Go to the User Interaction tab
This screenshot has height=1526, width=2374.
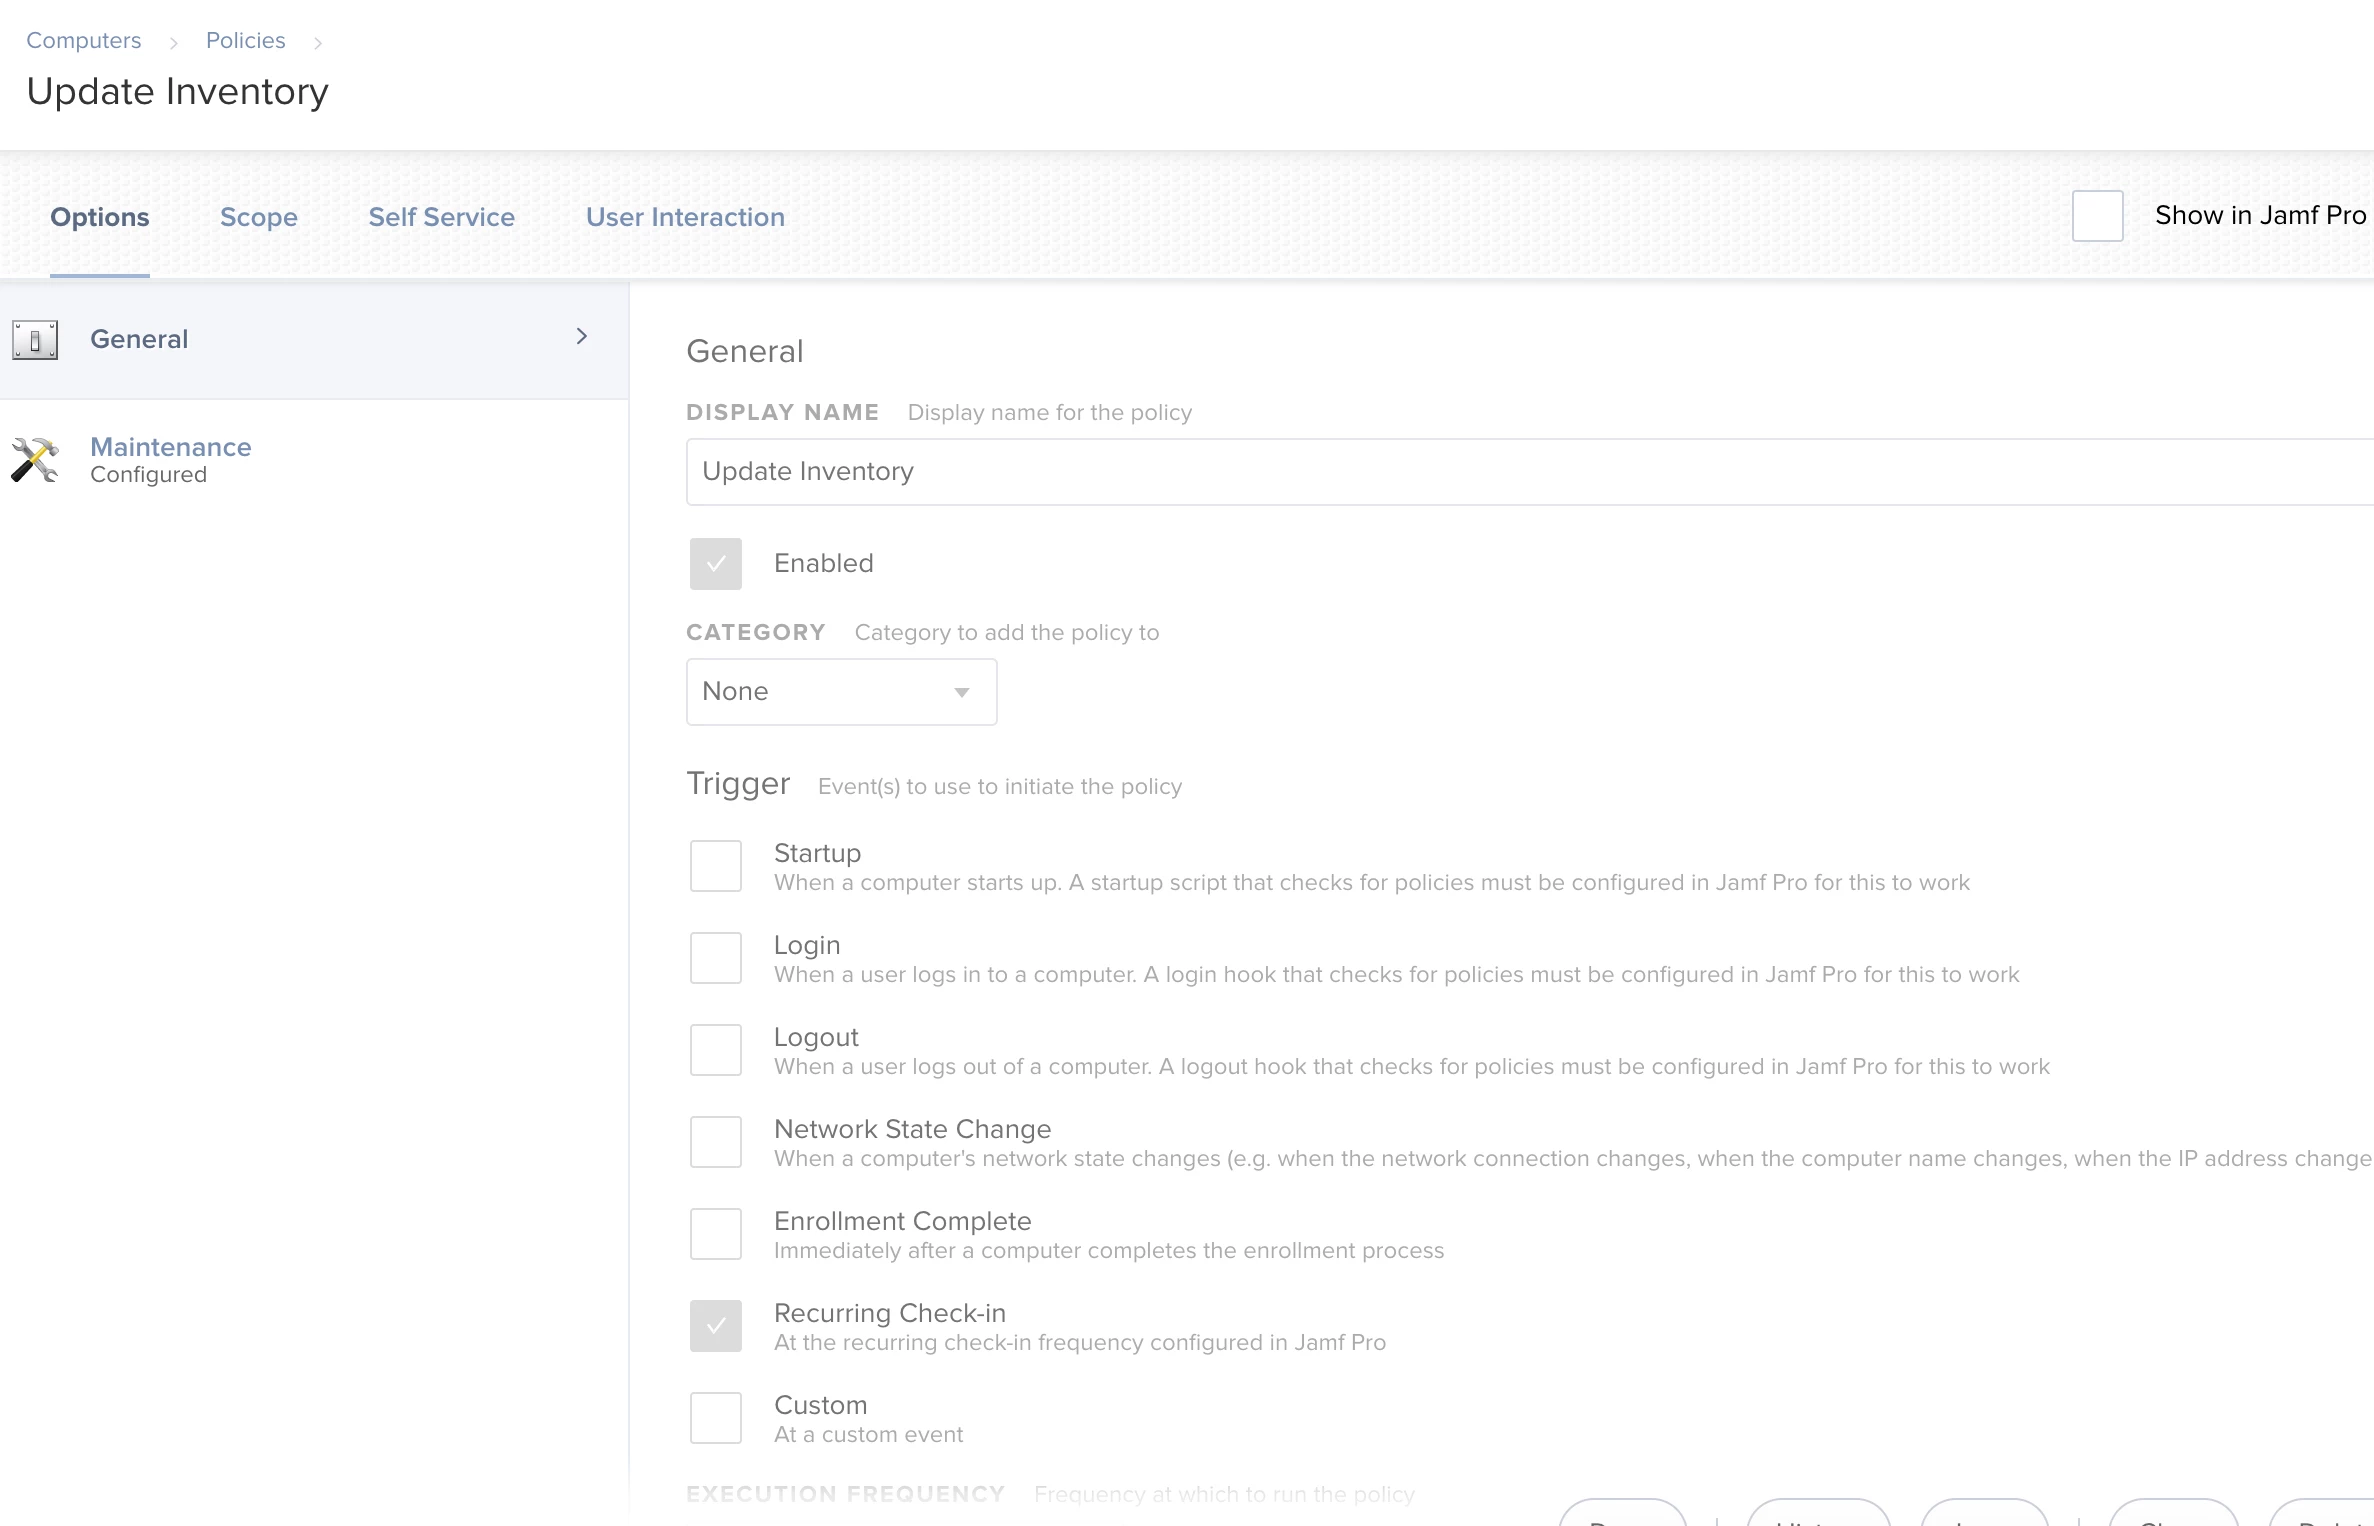[x=685, y=217]
